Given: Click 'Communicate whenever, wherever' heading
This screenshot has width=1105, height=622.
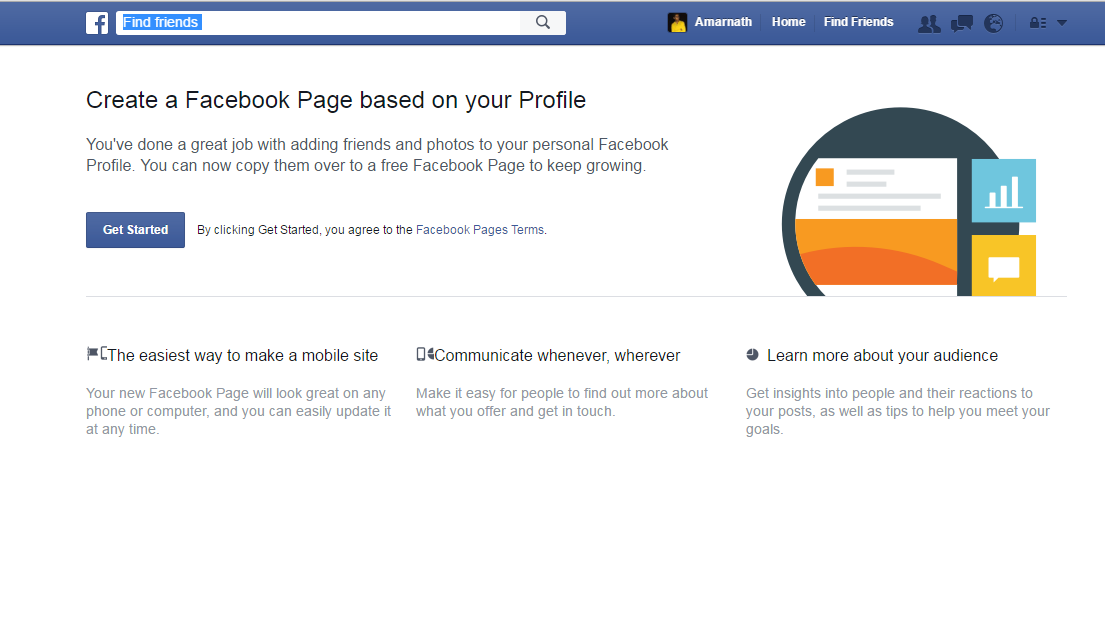Looking at the screenshot, I should pyautogui.click(x=557, y=356).
